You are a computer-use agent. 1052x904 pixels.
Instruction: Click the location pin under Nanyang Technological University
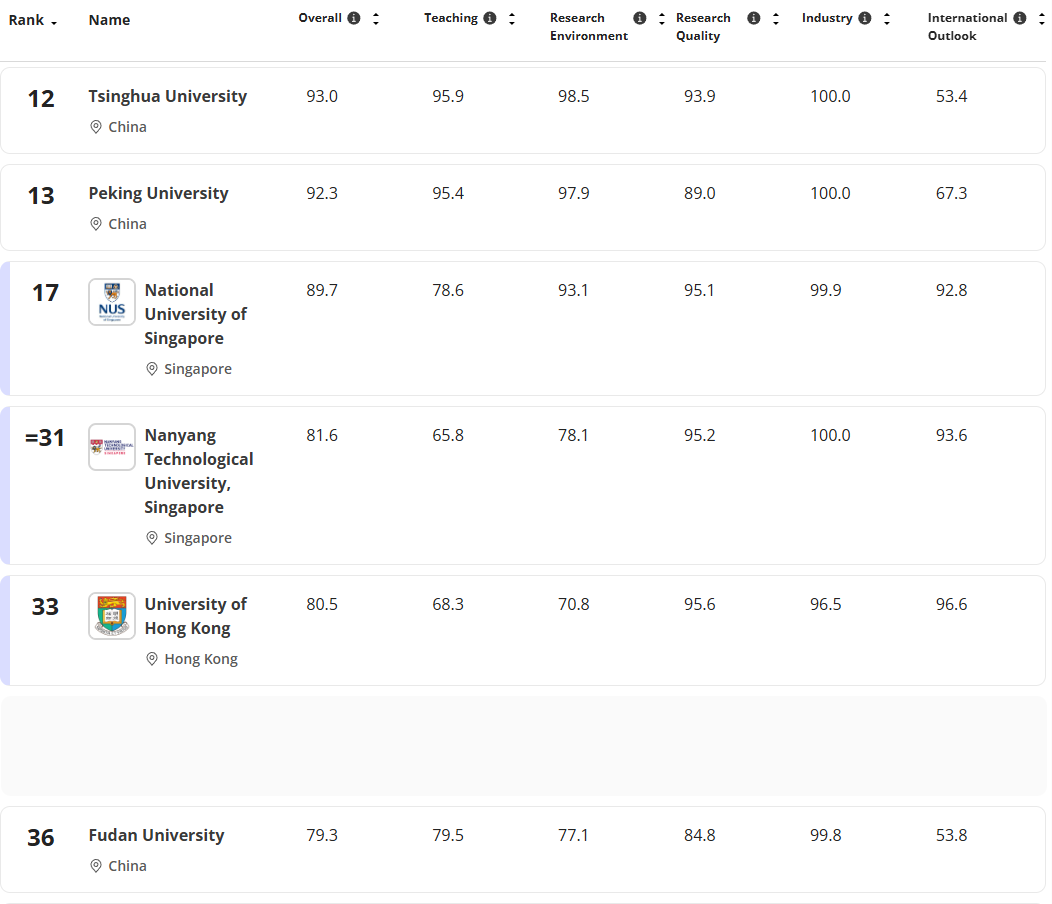coord(152,538)
